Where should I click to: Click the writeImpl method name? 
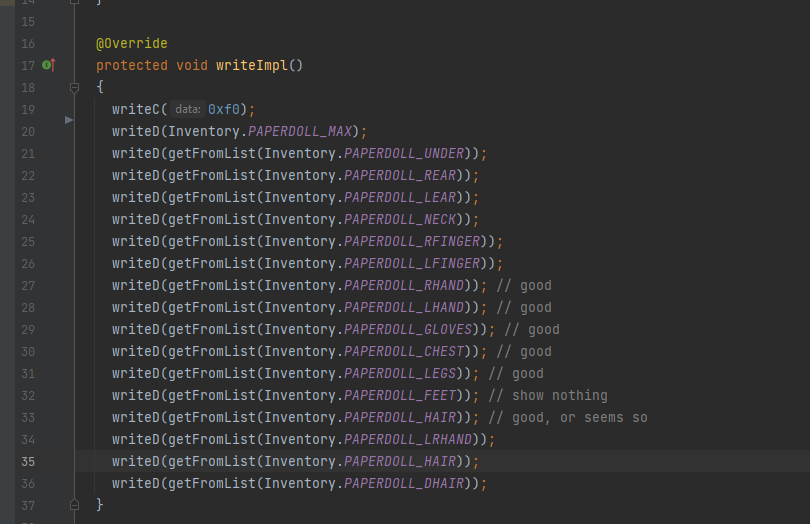[x=252, y=66]
